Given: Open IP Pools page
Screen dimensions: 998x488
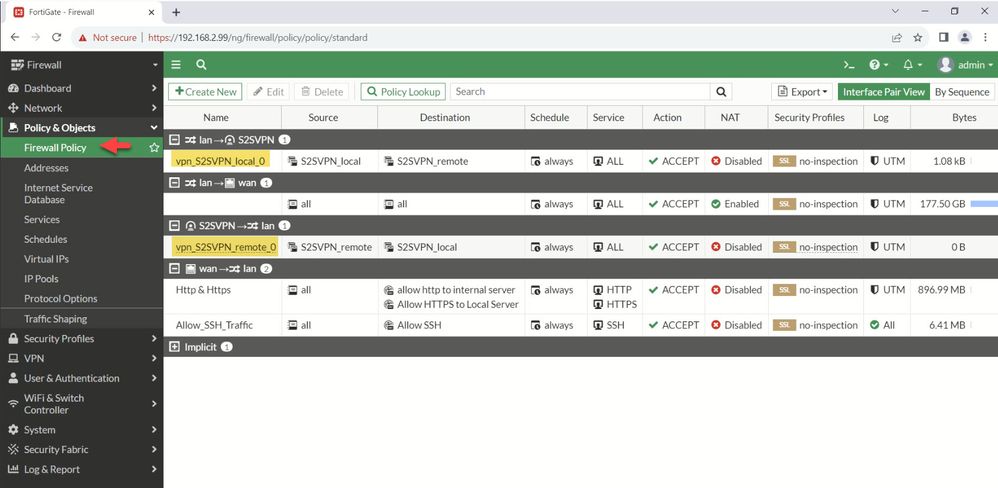Looking at the screenshot, I should pos(41,279).
